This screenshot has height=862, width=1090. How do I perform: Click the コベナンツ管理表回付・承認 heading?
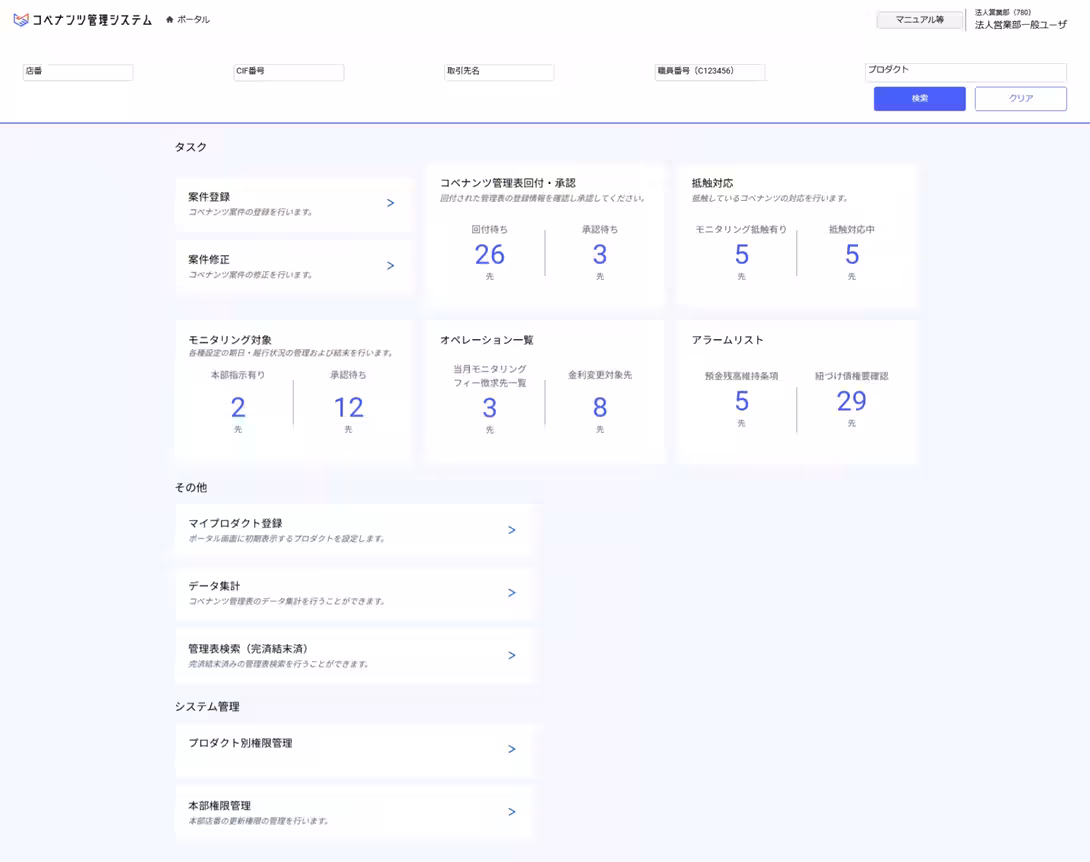point(507,183)
